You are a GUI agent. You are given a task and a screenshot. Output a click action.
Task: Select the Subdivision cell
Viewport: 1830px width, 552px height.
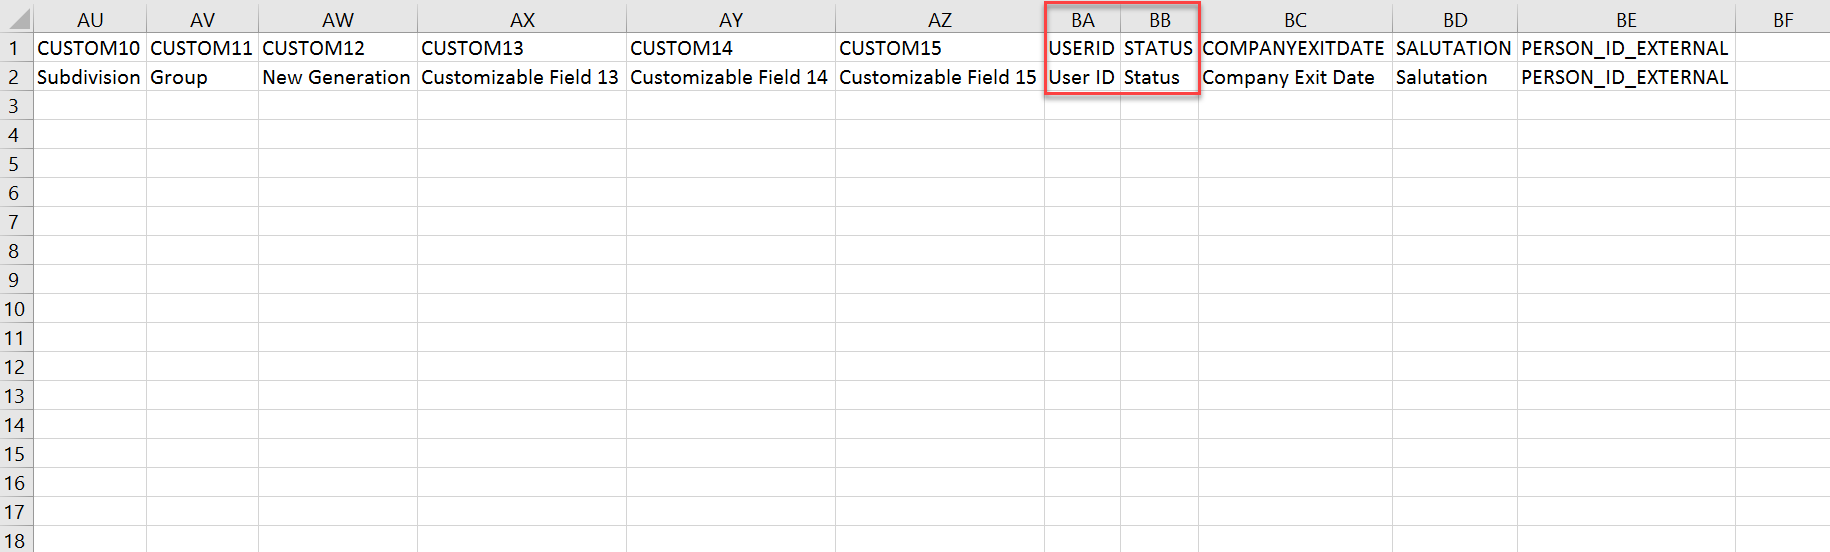click(90, 77)
